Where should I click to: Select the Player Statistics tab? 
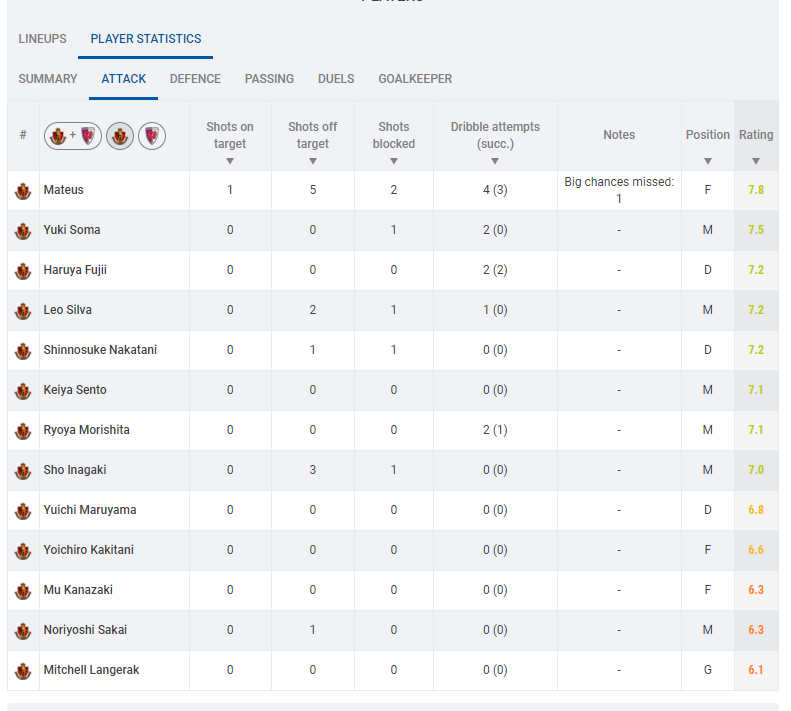coord(146,39)
